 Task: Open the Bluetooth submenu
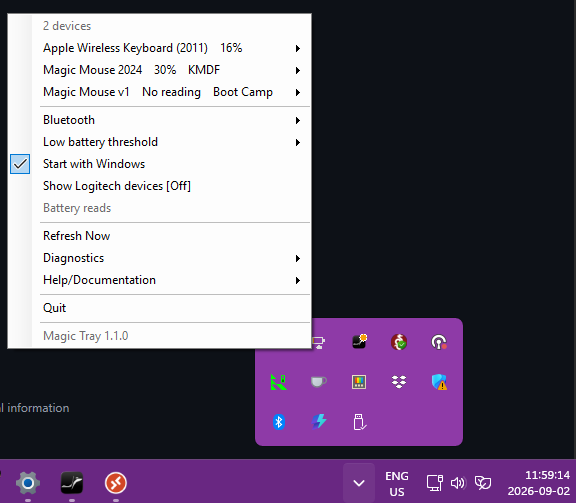pos(159,120)
